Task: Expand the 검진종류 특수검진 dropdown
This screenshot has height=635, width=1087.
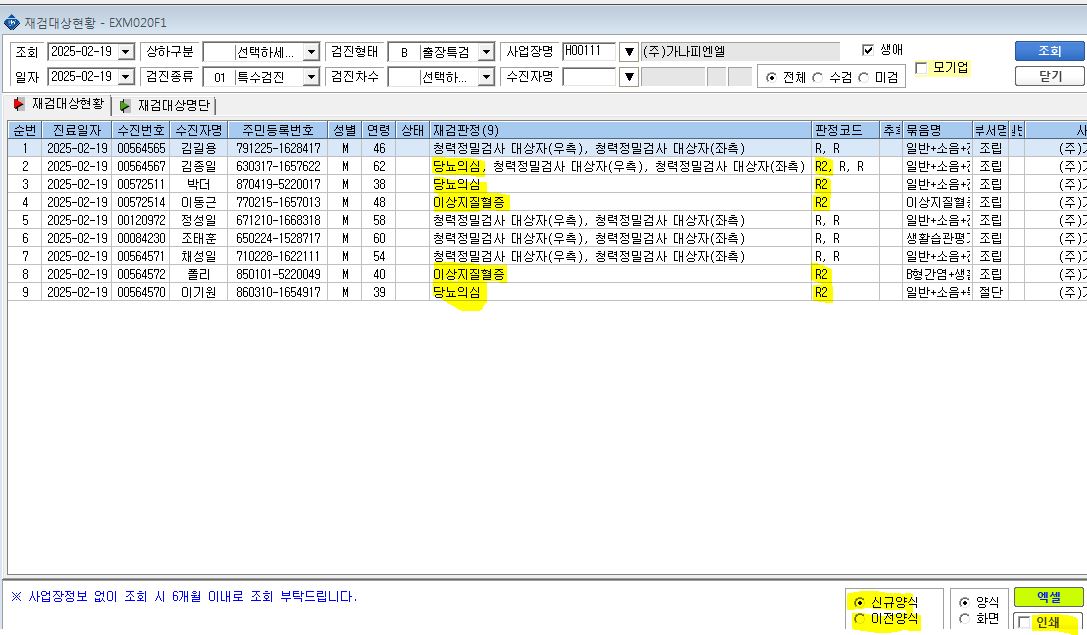Action: coord(311,77)
